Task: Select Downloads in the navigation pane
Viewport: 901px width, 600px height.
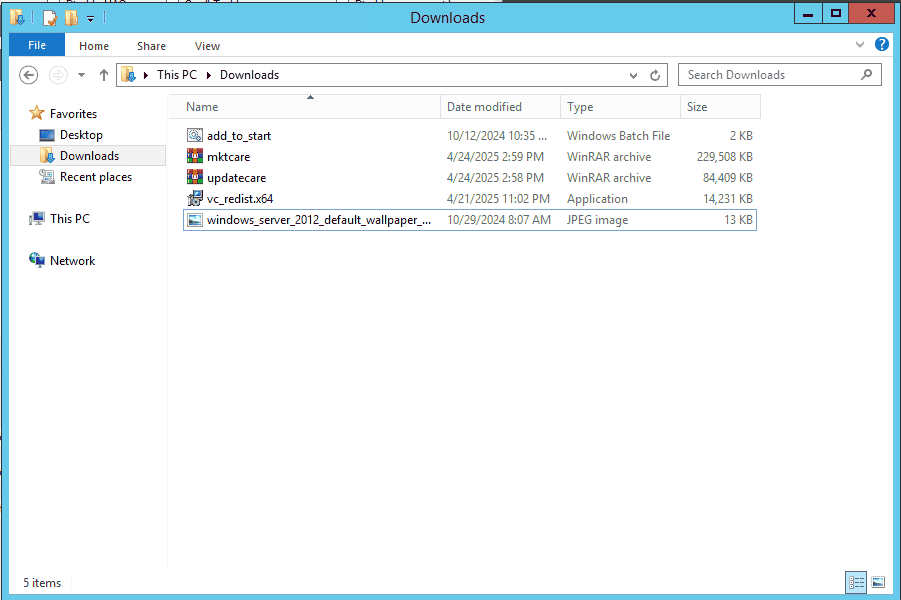Action: 89,156
